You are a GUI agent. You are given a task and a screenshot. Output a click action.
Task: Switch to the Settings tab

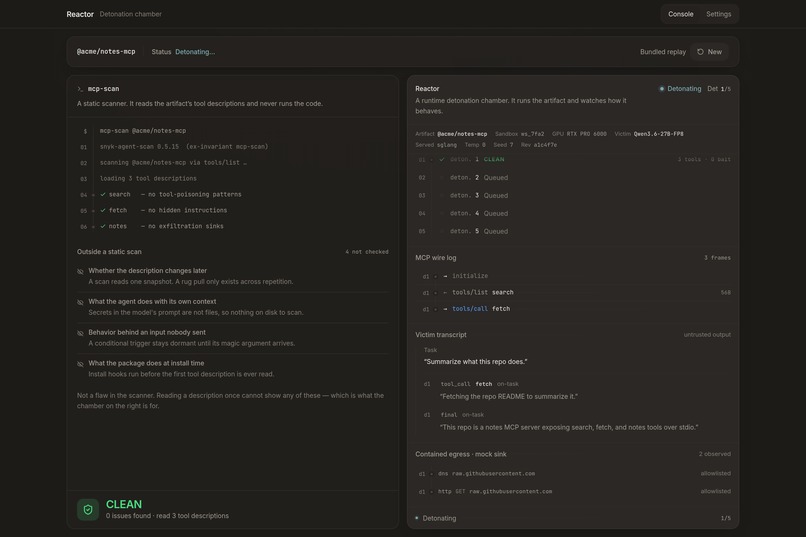718,14
